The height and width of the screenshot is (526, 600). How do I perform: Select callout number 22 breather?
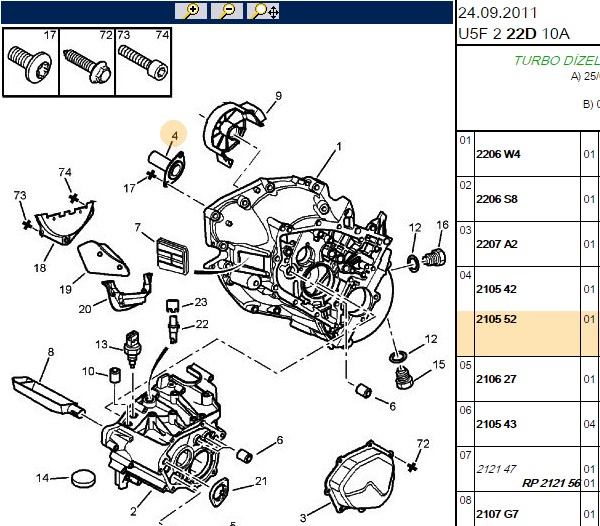click(202, 324)
